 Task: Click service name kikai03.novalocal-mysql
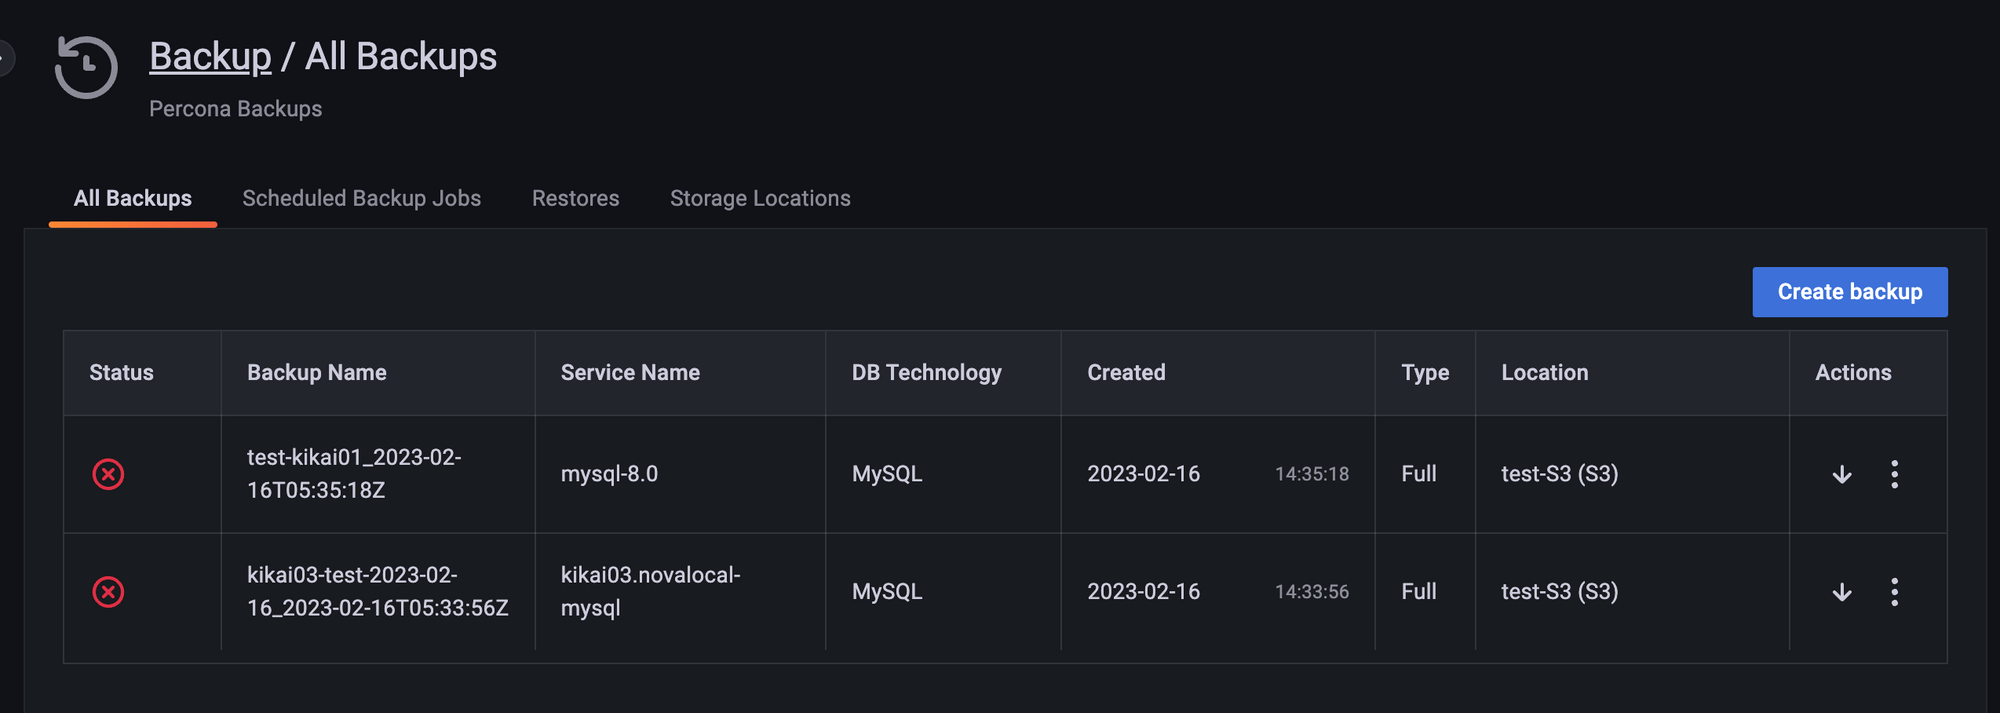click(650, 592)
